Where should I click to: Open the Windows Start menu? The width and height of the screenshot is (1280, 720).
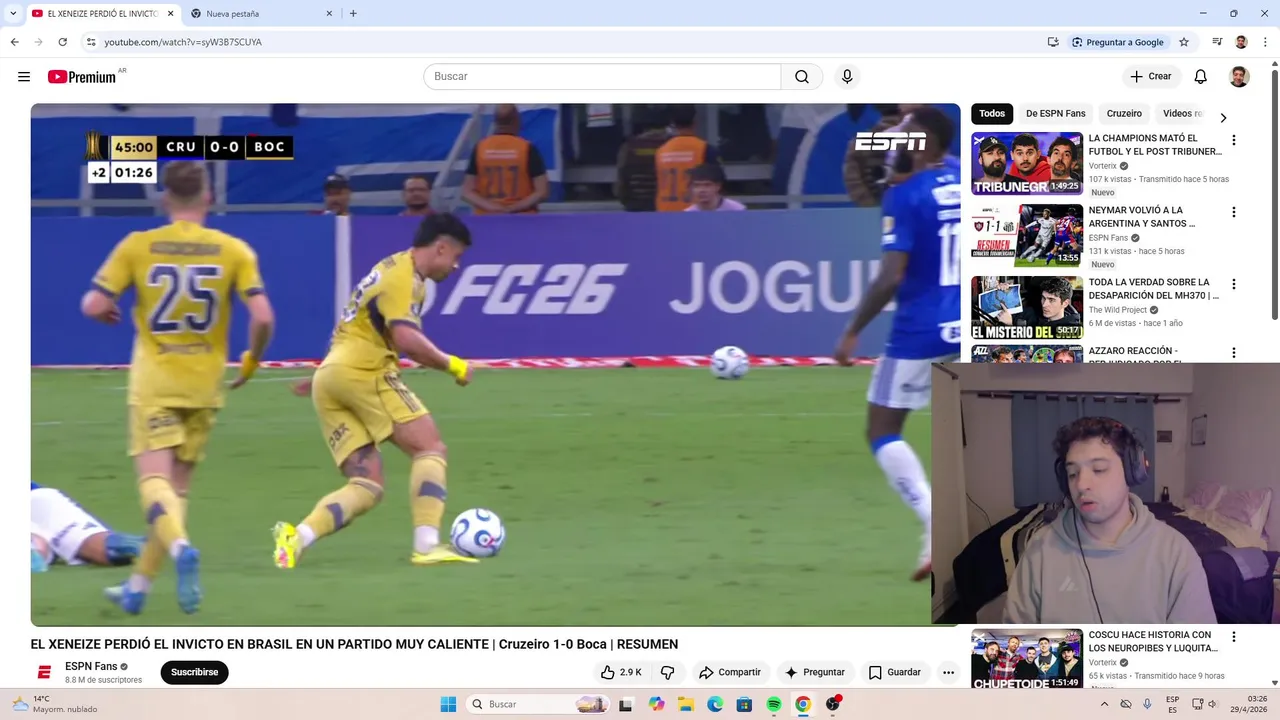(448, 704)
